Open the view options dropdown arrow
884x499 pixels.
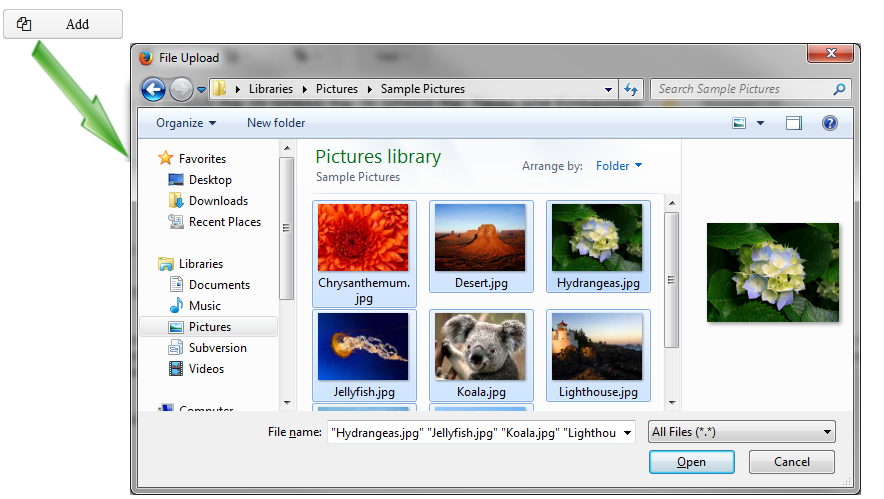761,123
